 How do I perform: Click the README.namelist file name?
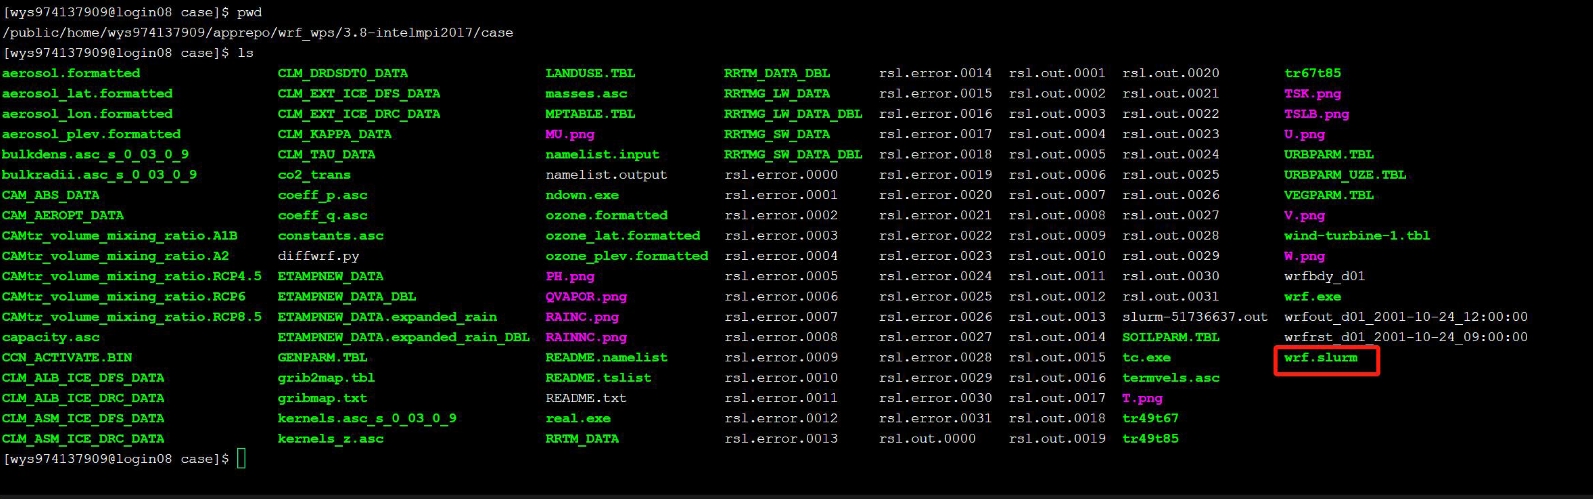click(x=606, y=358)
